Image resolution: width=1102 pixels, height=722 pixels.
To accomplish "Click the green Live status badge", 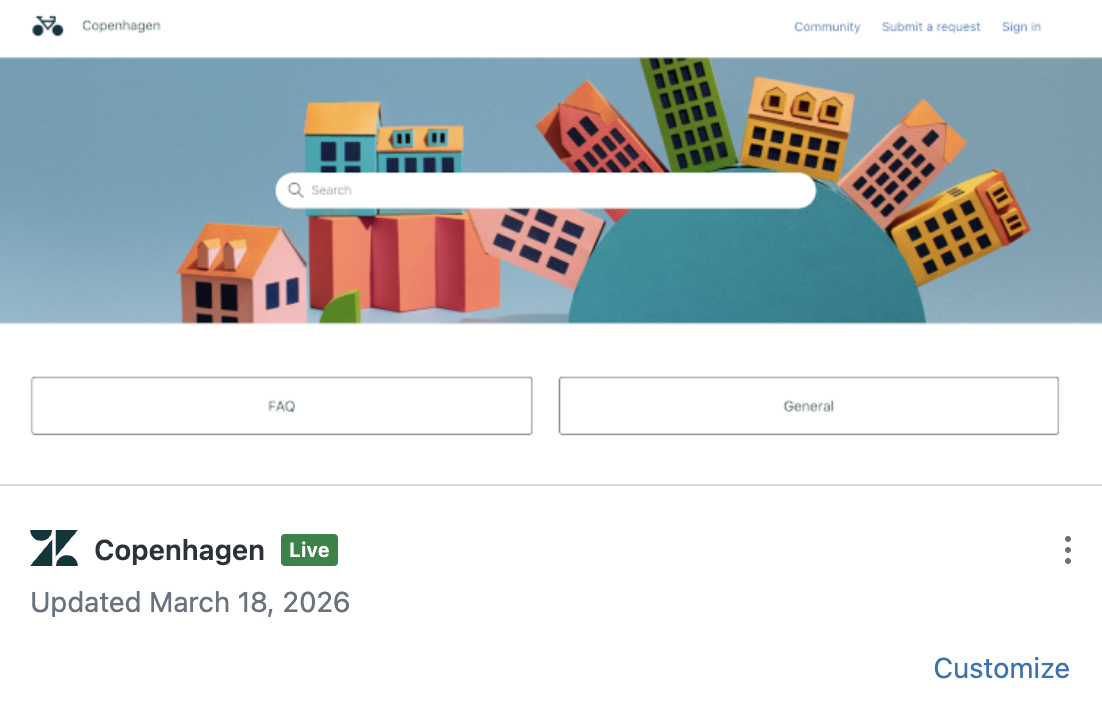I will [309, 550].
